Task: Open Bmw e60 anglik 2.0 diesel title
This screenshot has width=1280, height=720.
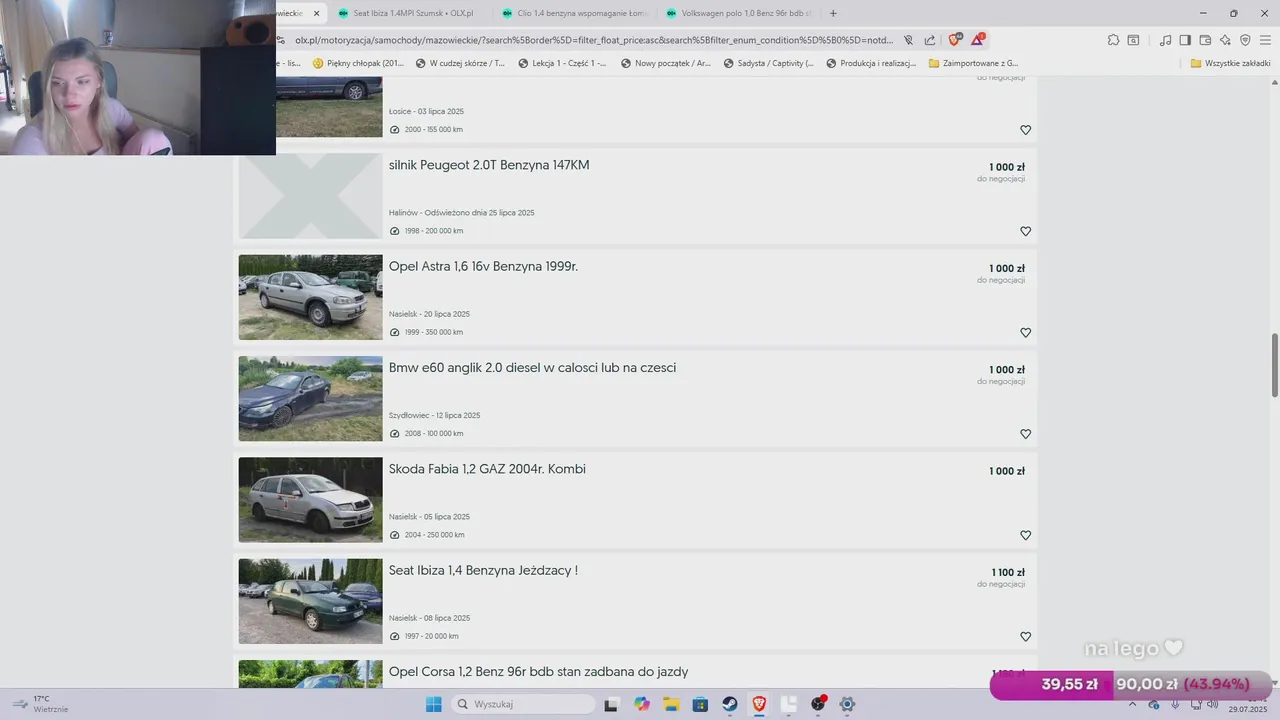Action: click(532, 367)
